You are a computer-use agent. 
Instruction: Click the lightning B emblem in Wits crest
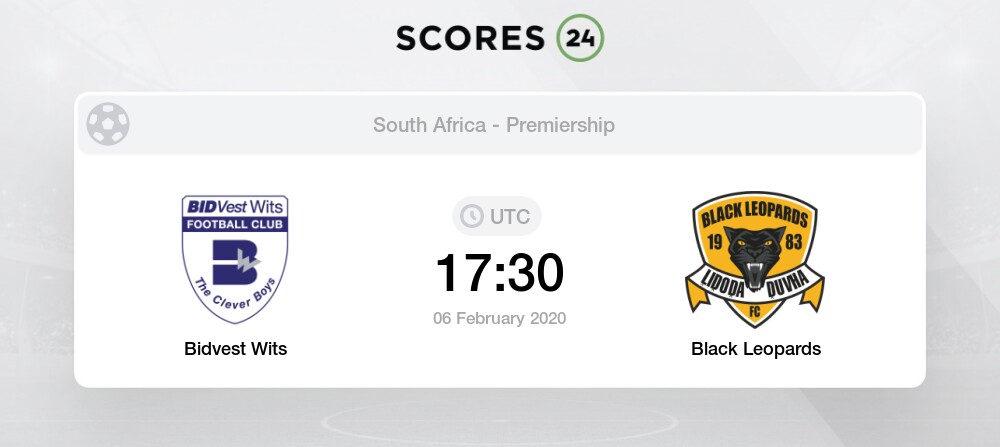235,261
